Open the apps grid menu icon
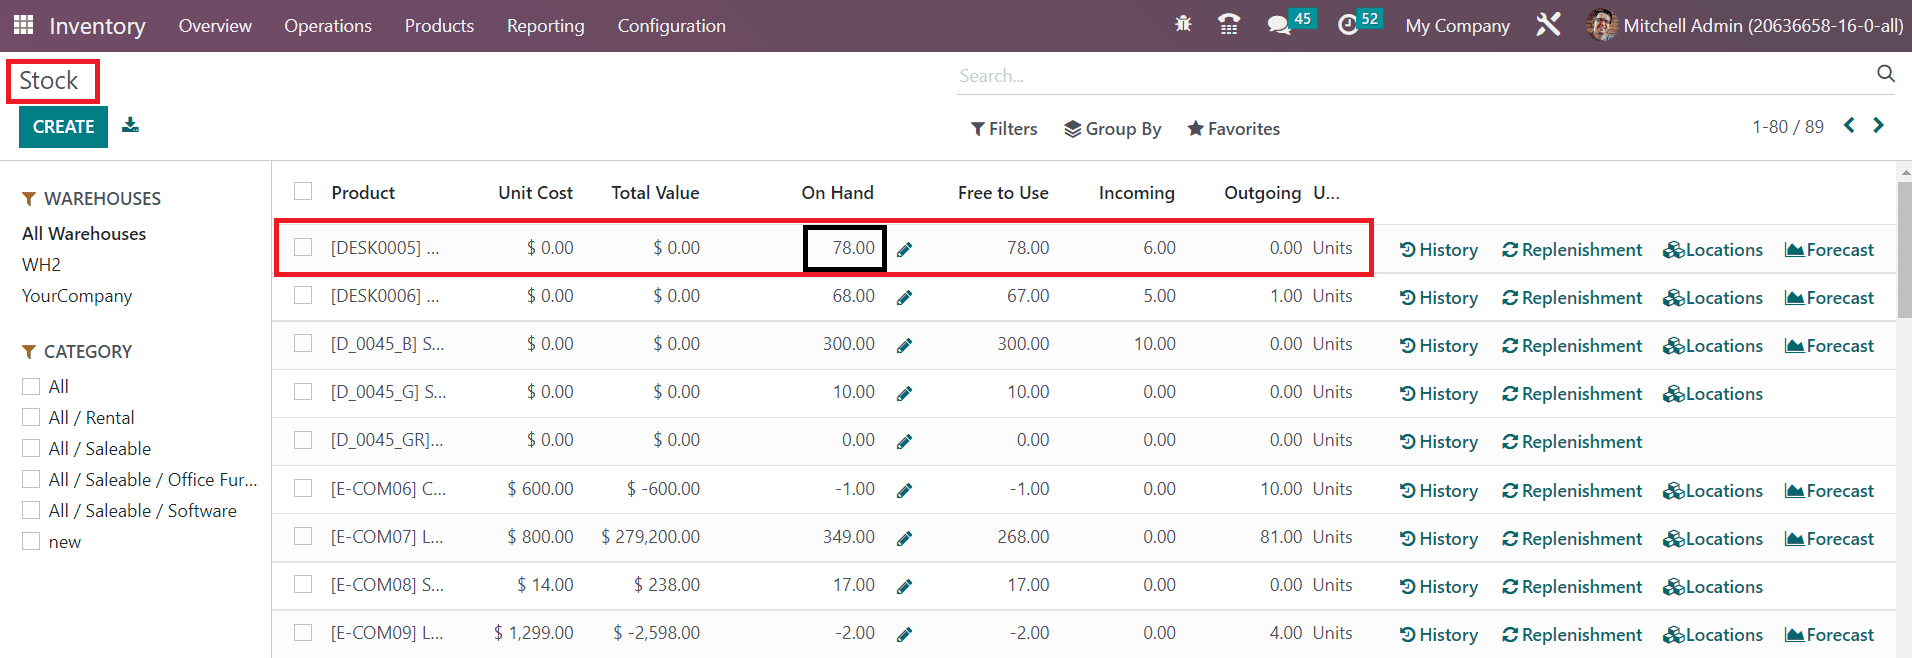The width and height of the screenshot is (1912, 658). (x=23, y=25)
